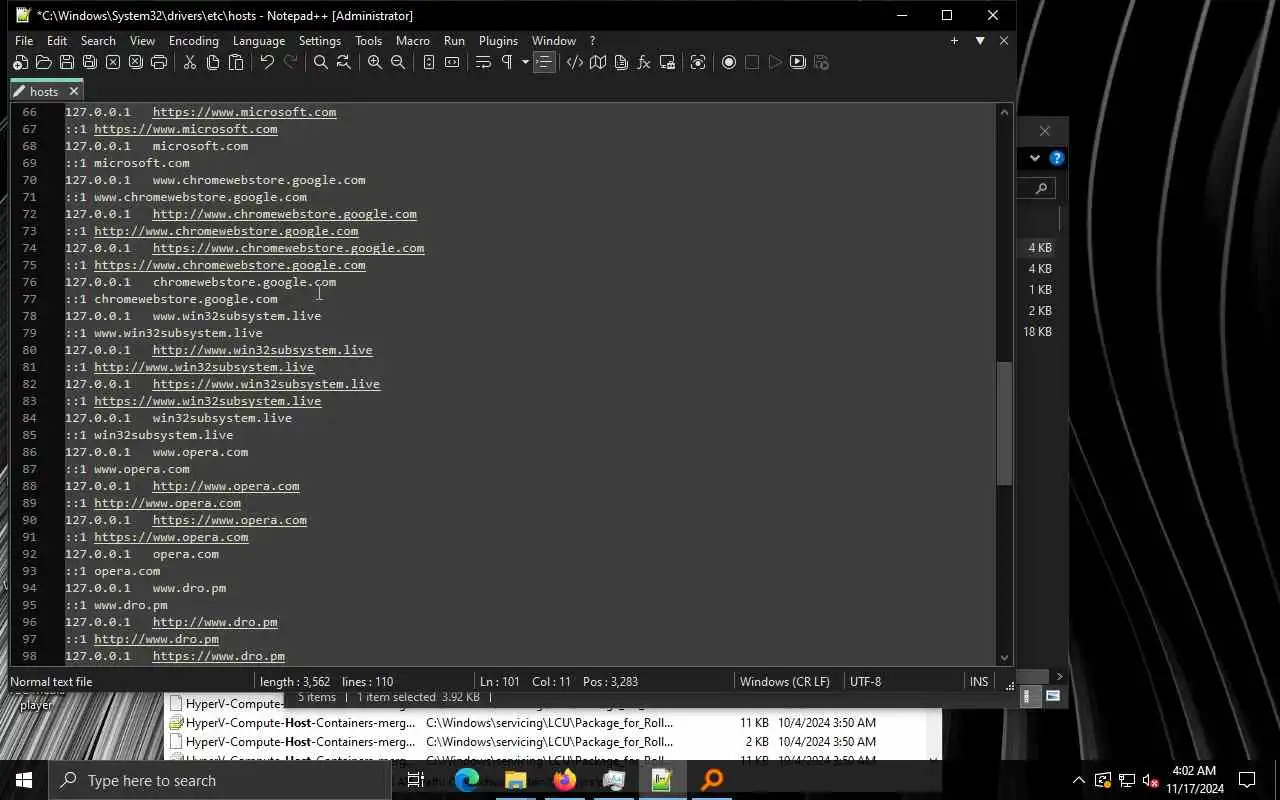Toggle synchronize vertical scrolling

point(428,62)
